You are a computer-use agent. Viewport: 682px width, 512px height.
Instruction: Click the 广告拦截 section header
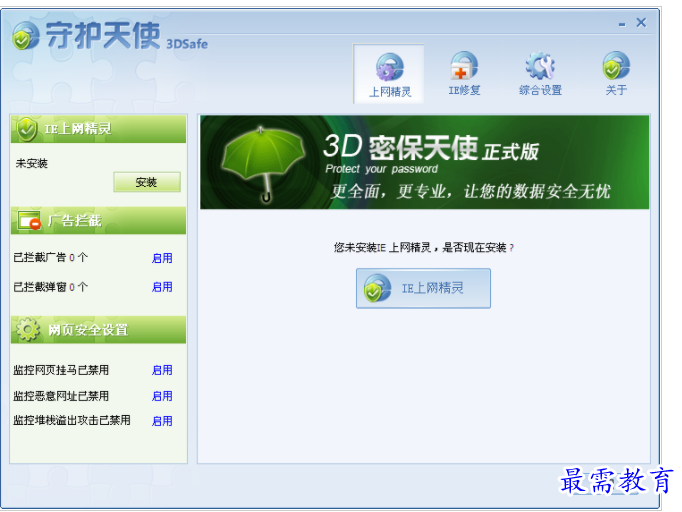[x=98, y=221]
